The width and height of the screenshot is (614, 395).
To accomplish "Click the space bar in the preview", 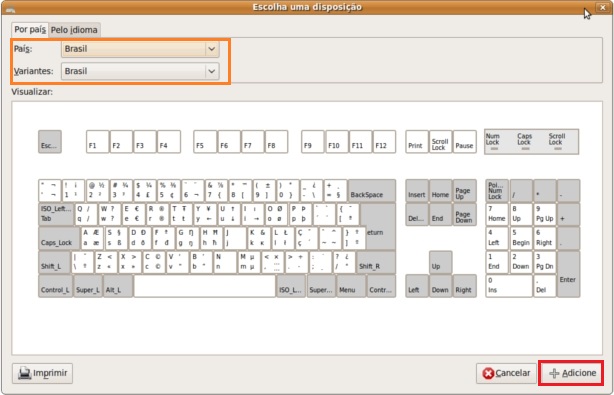I will point(205,286).
